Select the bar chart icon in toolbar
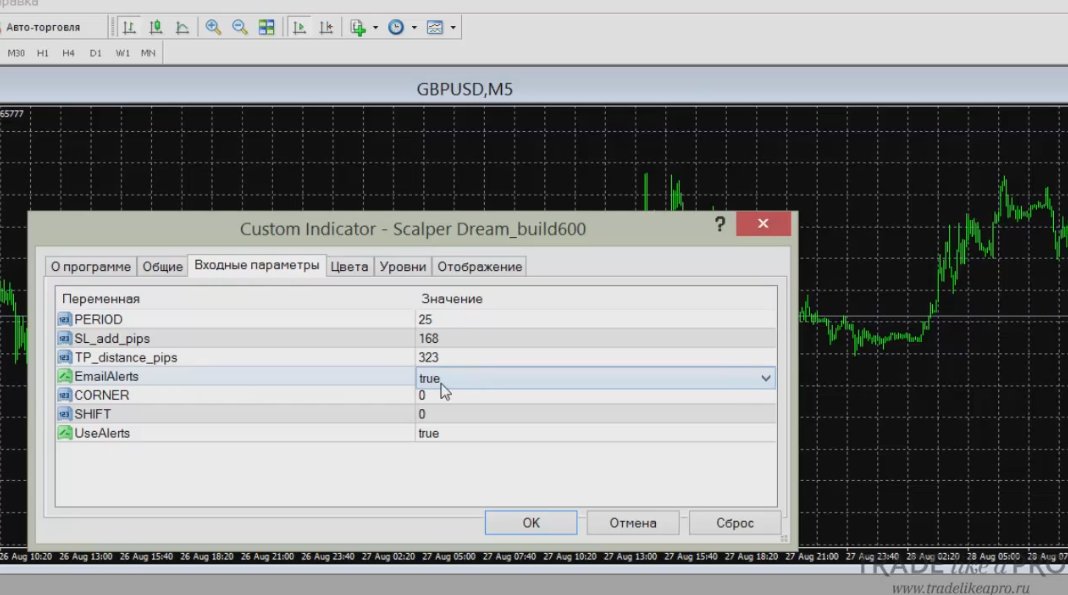The width and height of the screenshot is (1068, 595). pyautogui.click(x=129, y=27)
